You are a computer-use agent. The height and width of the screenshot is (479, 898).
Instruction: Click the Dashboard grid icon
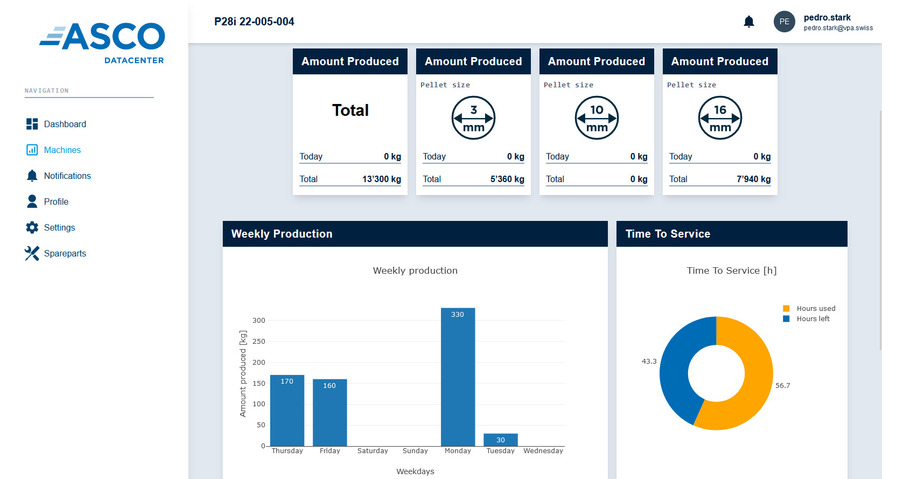pyautogui.click(x=32, y=124)
